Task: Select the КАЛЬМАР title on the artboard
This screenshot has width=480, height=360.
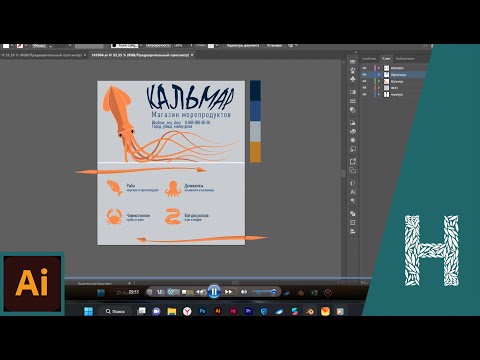Action: [190, 97]
